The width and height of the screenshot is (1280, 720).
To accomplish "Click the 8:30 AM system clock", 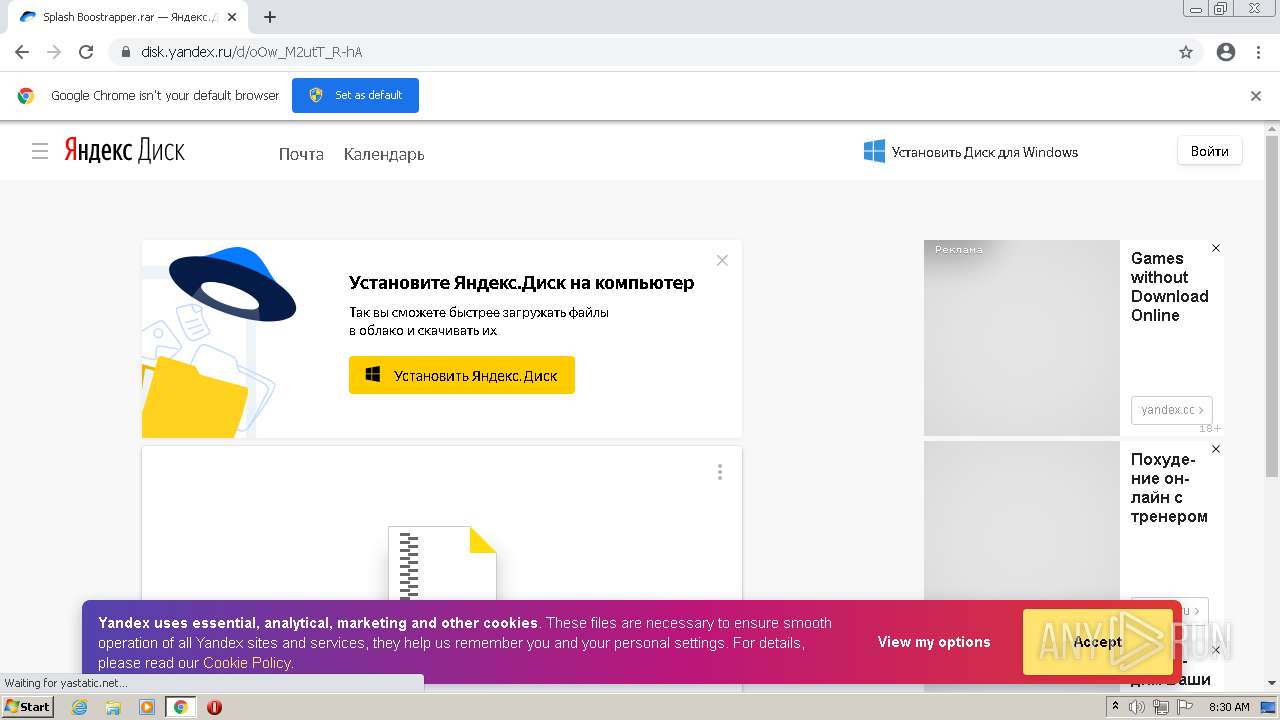I will click(1230, 707).
